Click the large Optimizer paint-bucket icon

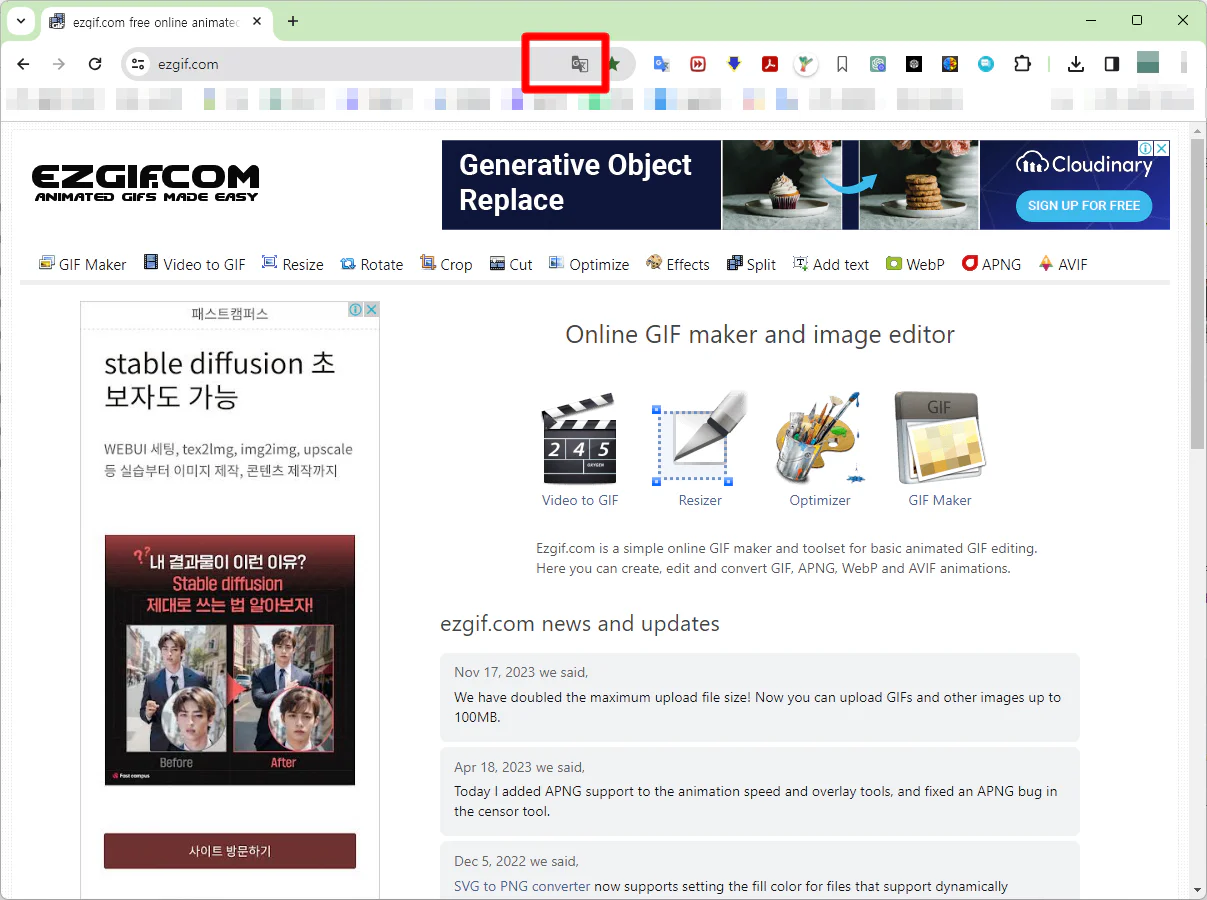click(820, 438)
